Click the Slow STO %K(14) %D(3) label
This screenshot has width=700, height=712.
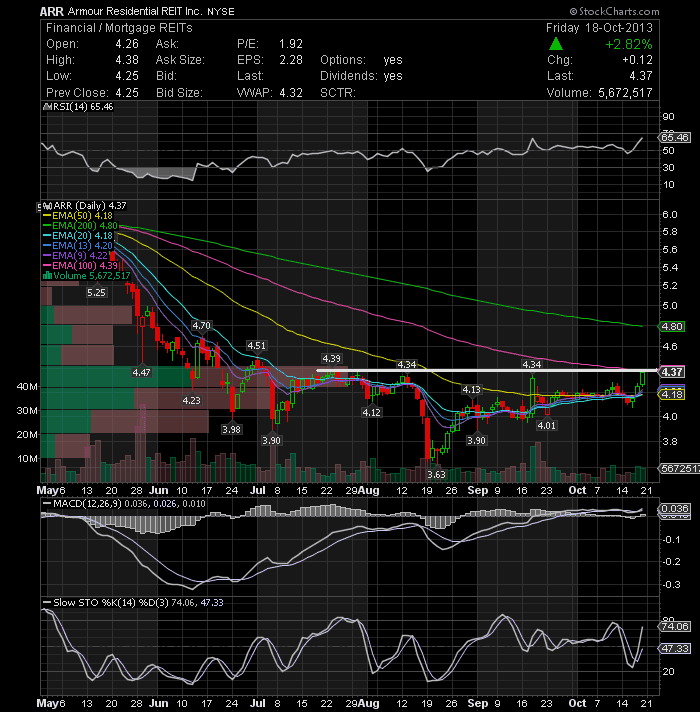click(111, 603)
